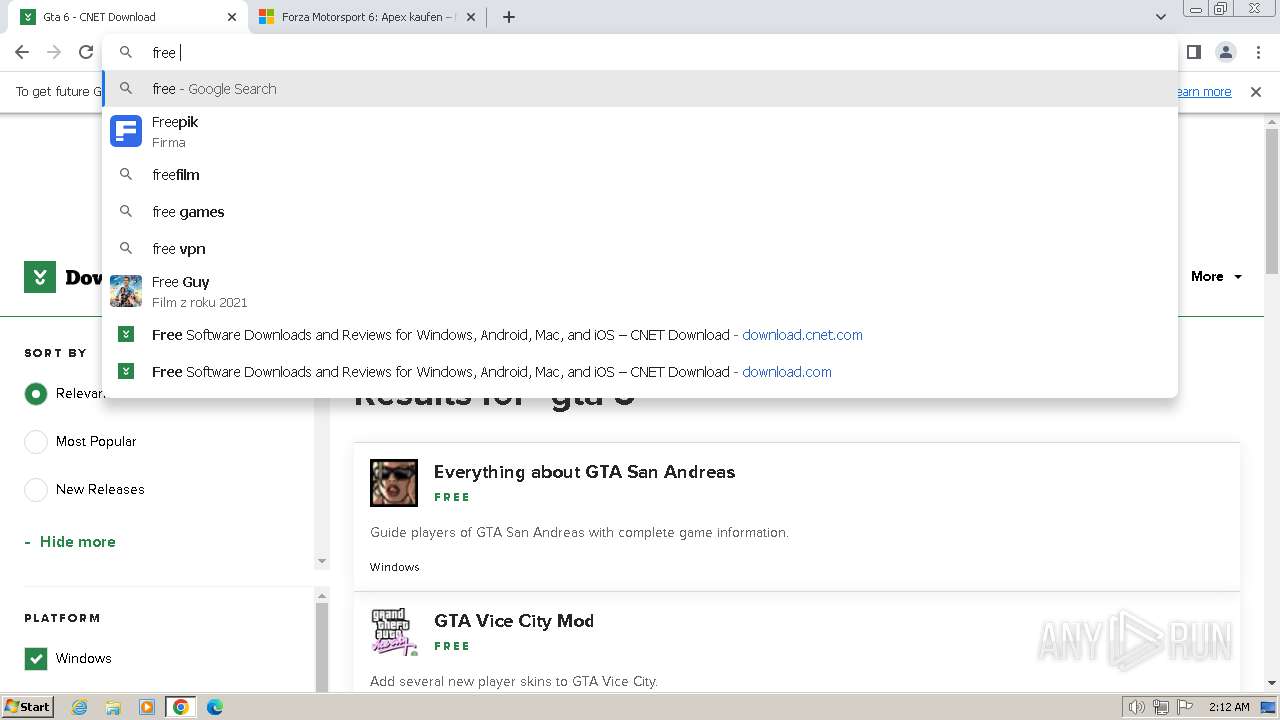
Task: Choose the 'free vpn' search suggestion
Action: point(640,249)
